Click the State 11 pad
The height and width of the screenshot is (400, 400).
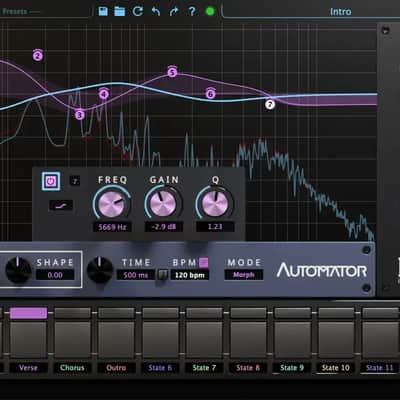pyautogui.click(x=380, y=339)
